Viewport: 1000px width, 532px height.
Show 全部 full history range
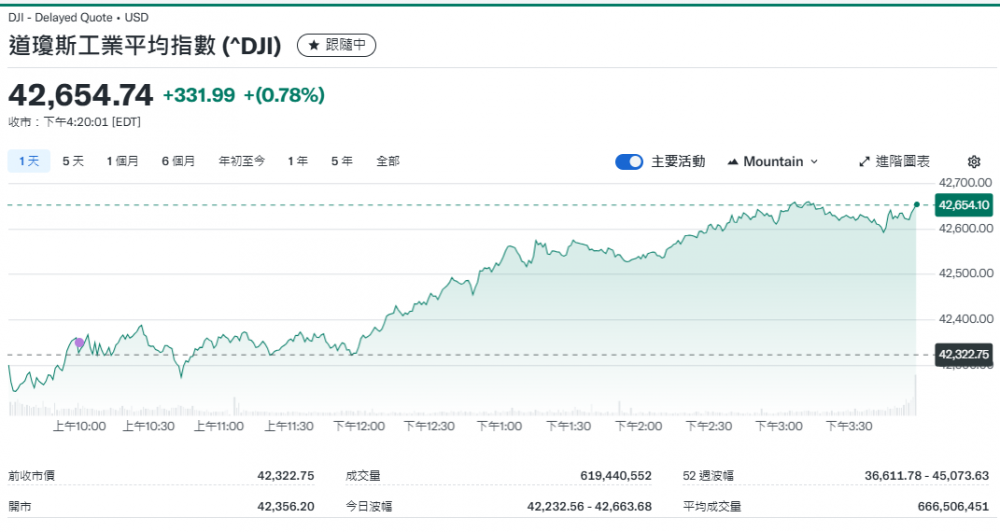[388, 161]
